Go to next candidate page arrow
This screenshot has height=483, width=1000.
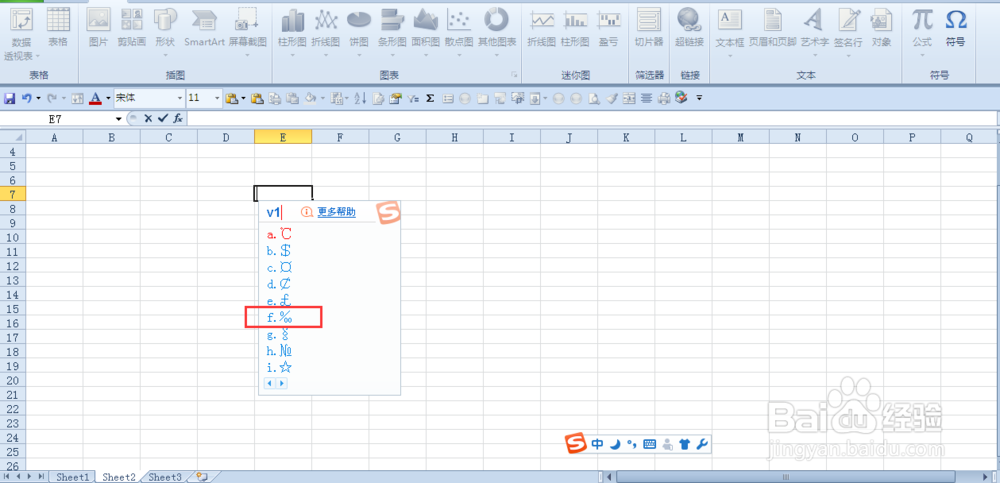pos(281,383)
